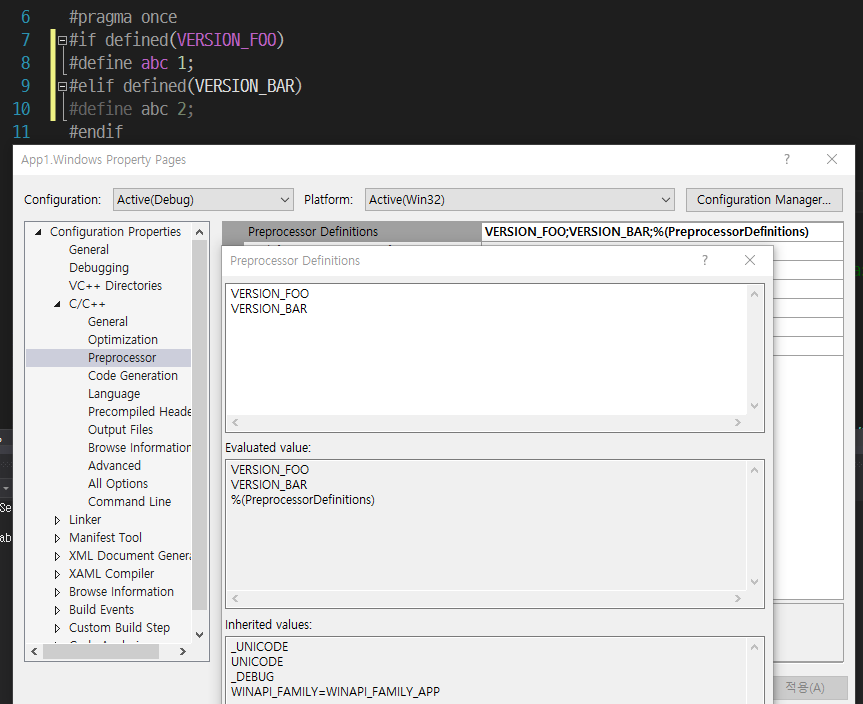Close the Preprocessor Definitions dialog
The image size is (863, 704).
(750, 260)
